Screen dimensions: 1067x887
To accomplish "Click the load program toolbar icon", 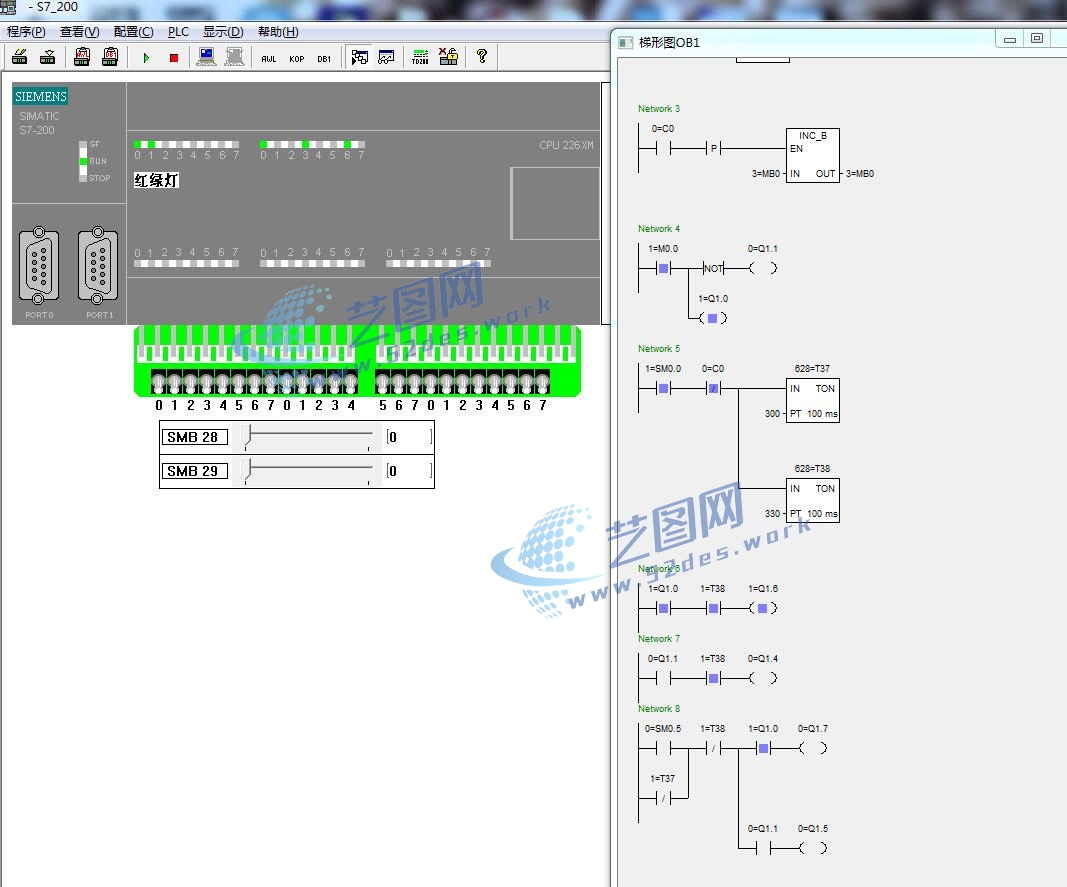I will [48, 57].
